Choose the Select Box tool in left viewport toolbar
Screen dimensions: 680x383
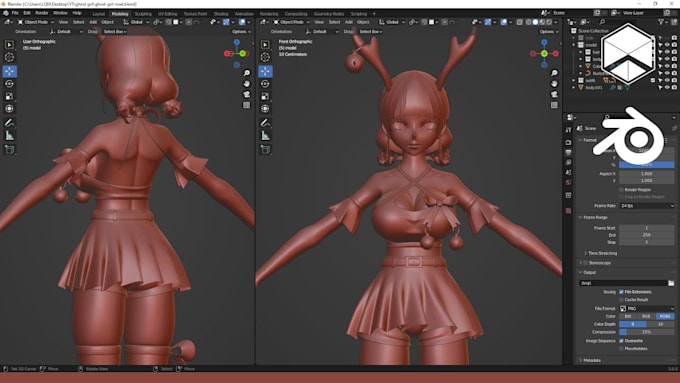10,45
